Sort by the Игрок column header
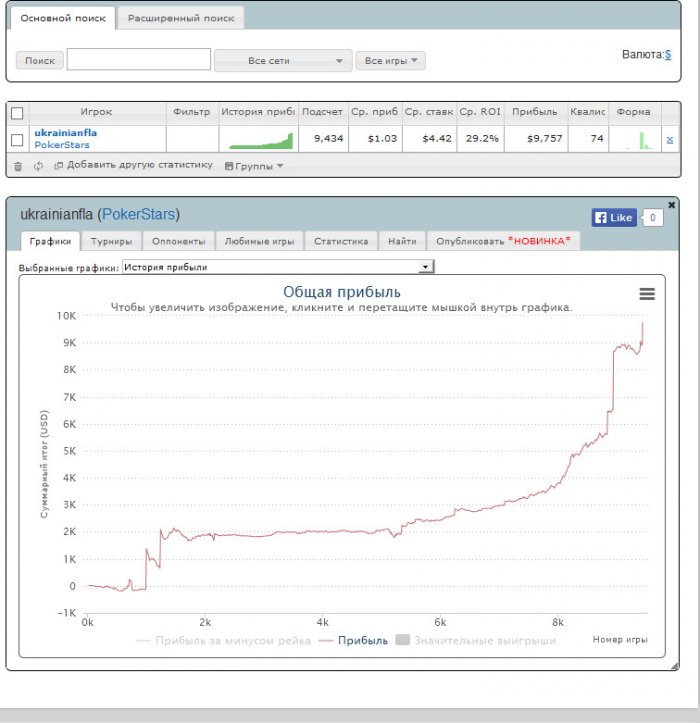 [96, 112]
